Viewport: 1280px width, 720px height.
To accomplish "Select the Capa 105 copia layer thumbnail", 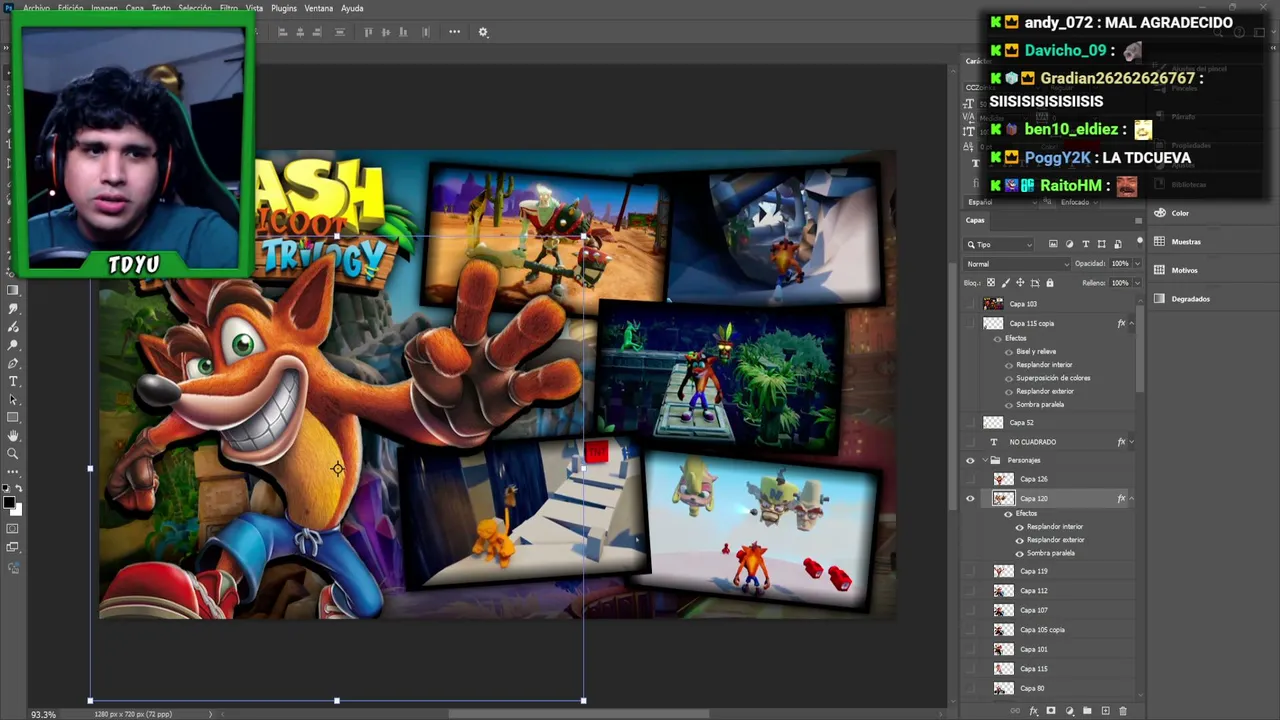I will tap(1003, 630).
